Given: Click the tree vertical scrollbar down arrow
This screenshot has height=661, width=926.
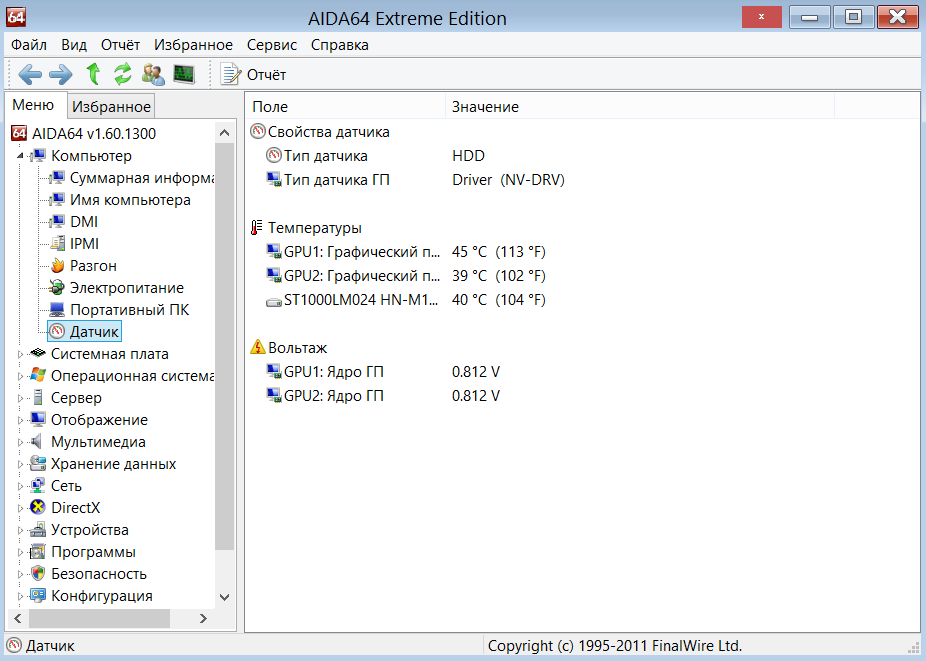Looking at the screenshot, I should tap(224, 597).
